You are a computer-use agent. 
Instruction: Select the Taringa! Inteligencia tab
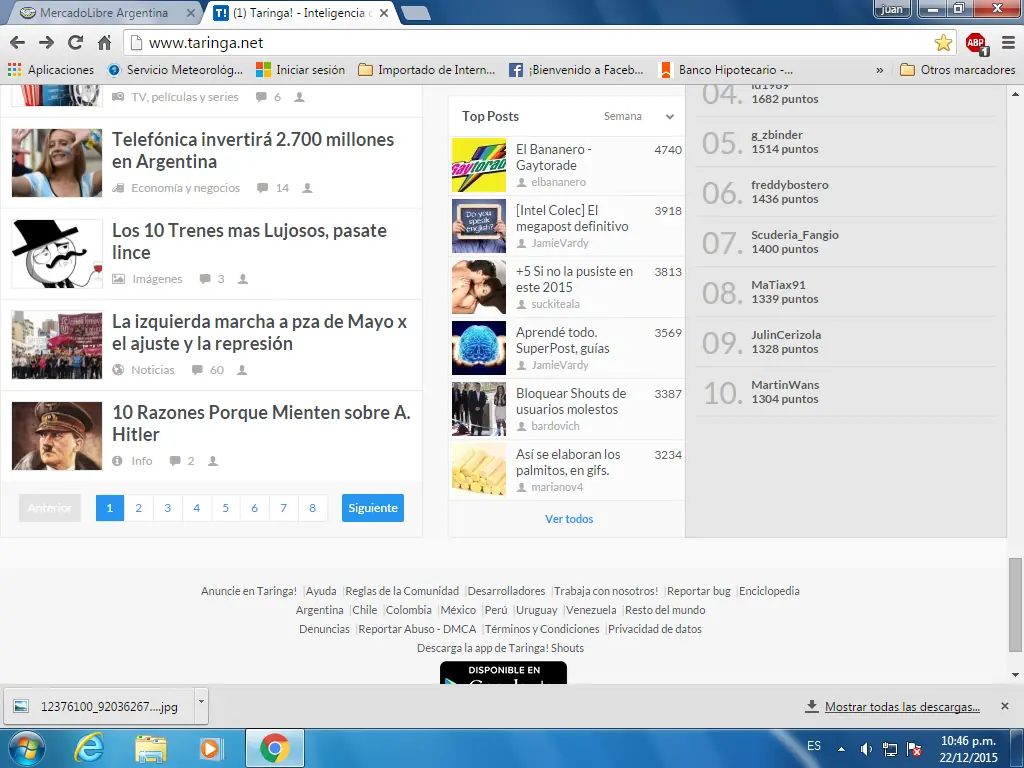click(298, 12)
